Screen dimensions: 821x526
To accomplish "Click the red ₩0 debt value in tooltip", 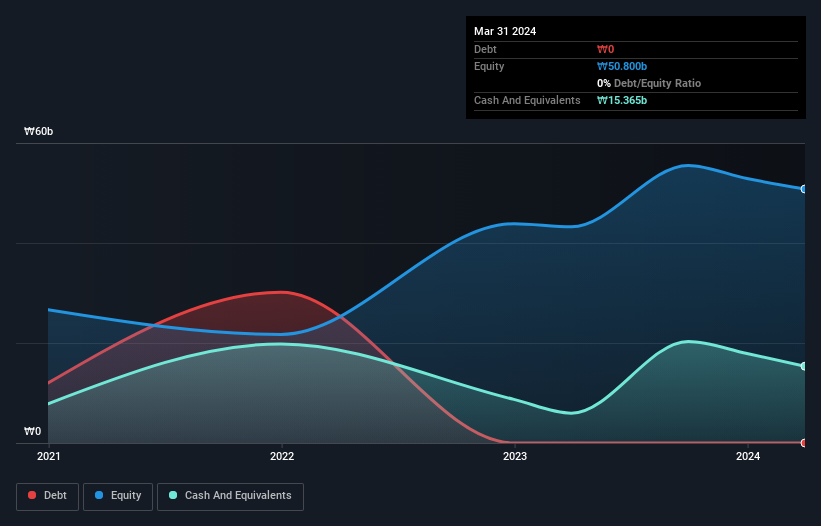I will (x=605, y=49).
